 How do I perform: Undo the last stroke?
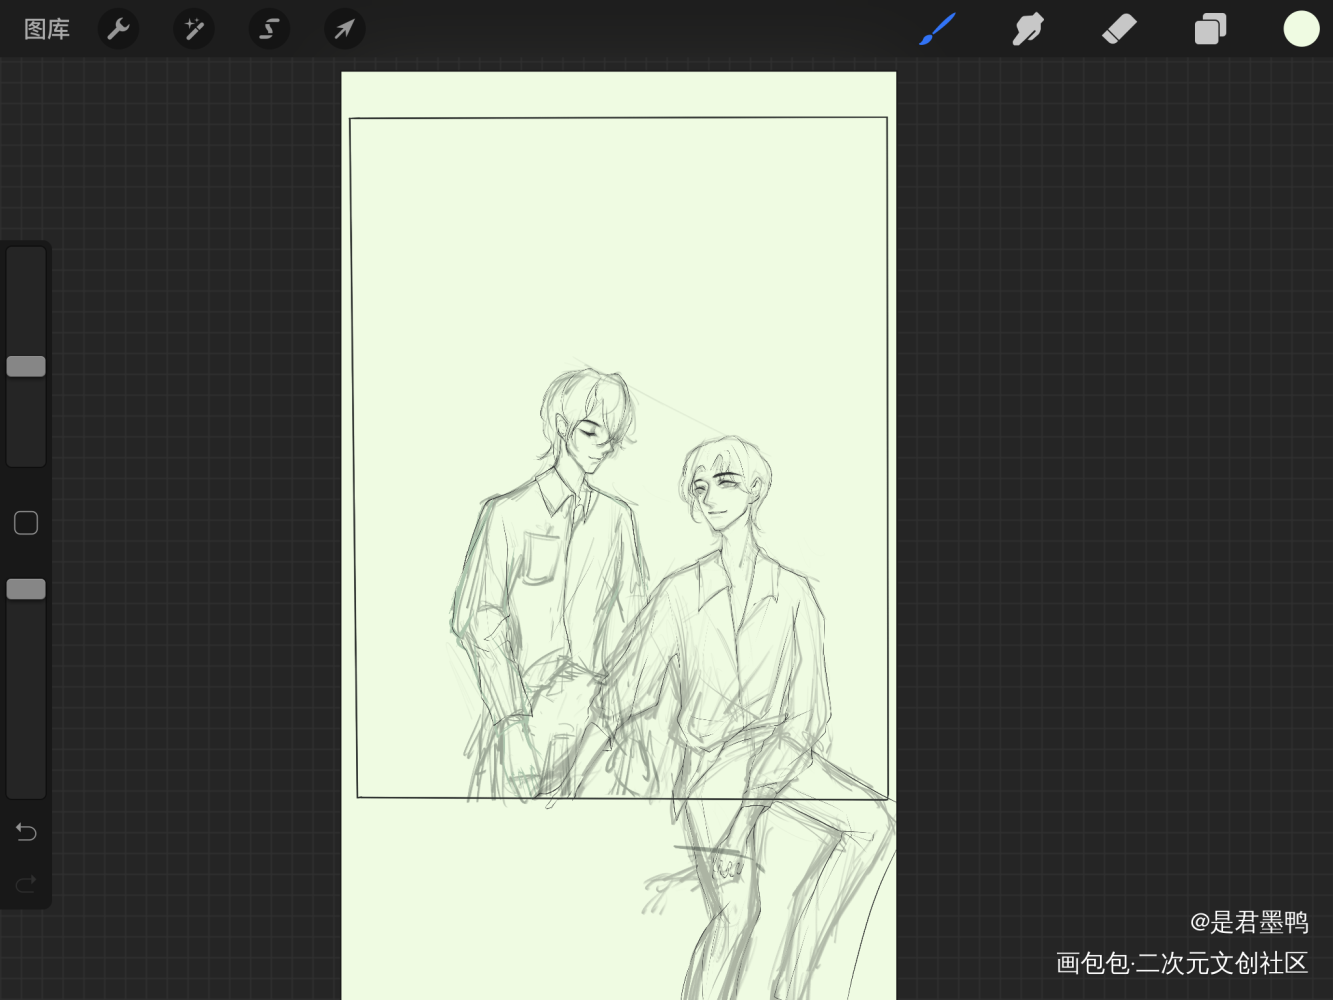pos(26,832)
